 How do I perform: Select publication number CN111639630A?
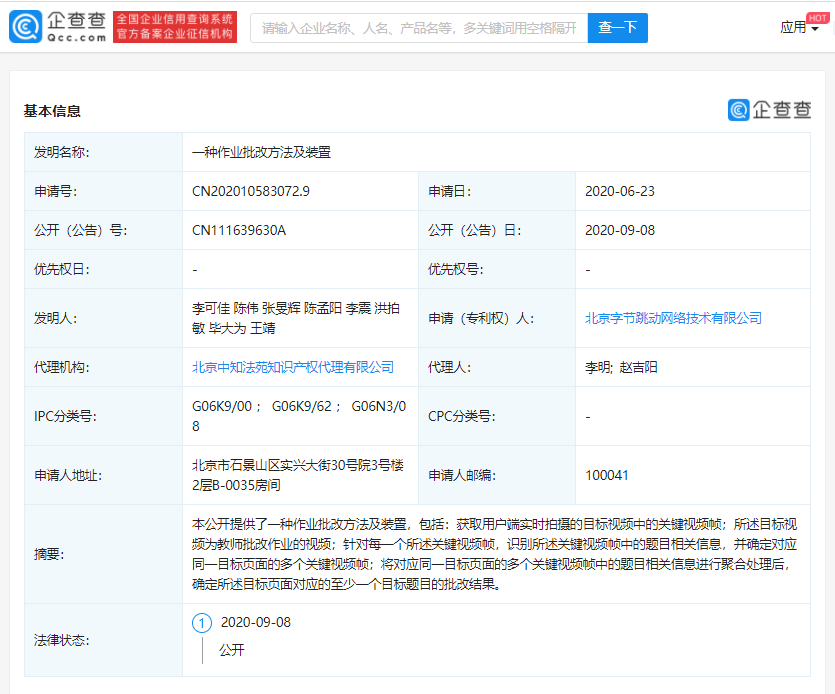pos(239,230)
